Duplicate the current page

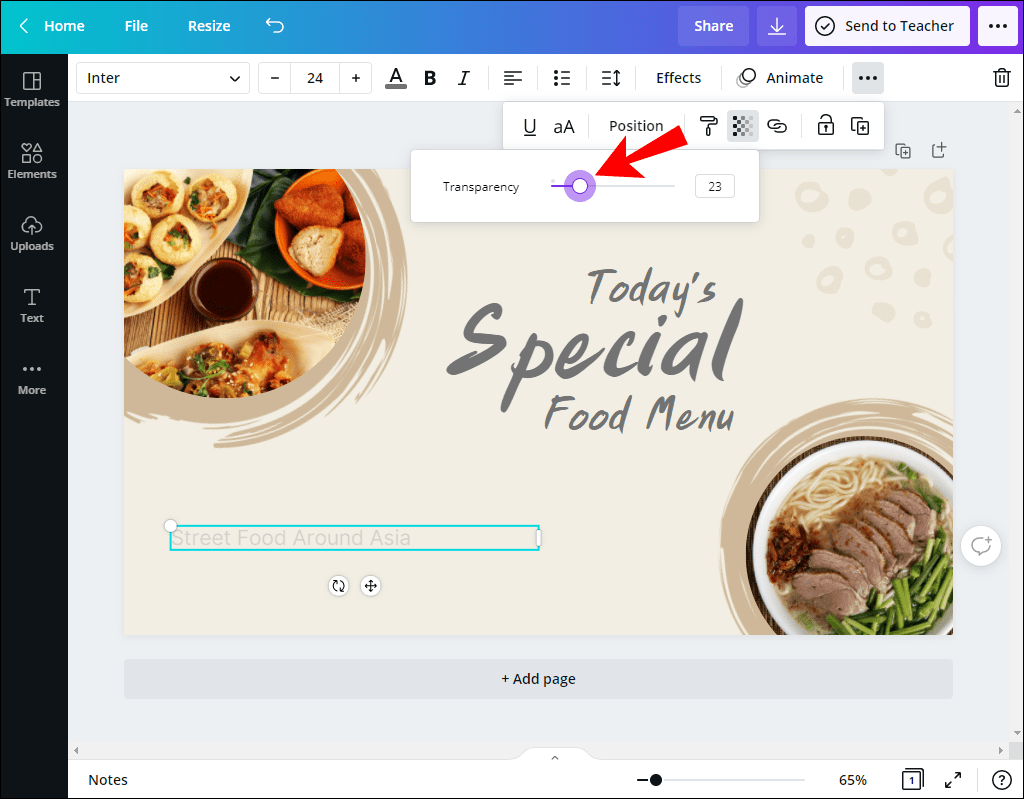click(903, 150)
